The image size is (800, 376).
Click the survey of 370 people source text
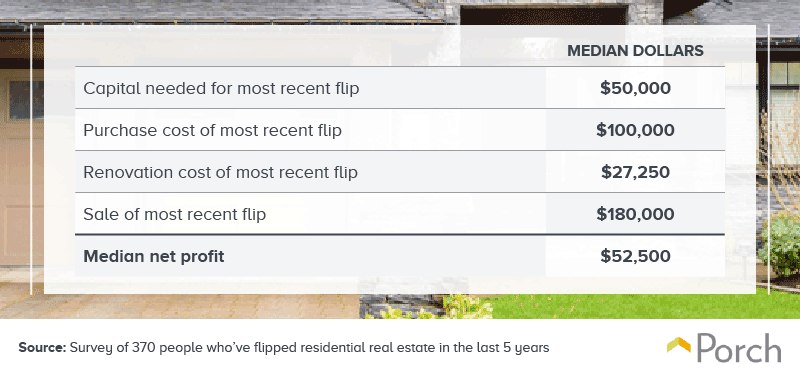(x=309, y=348)
